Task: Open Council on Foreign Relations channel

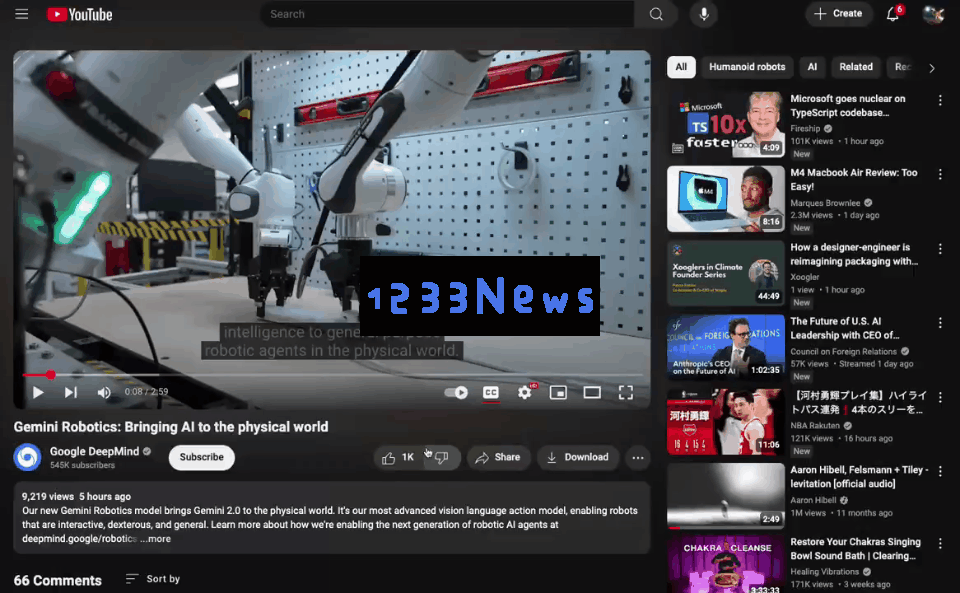Action: (x=844, y=351)
